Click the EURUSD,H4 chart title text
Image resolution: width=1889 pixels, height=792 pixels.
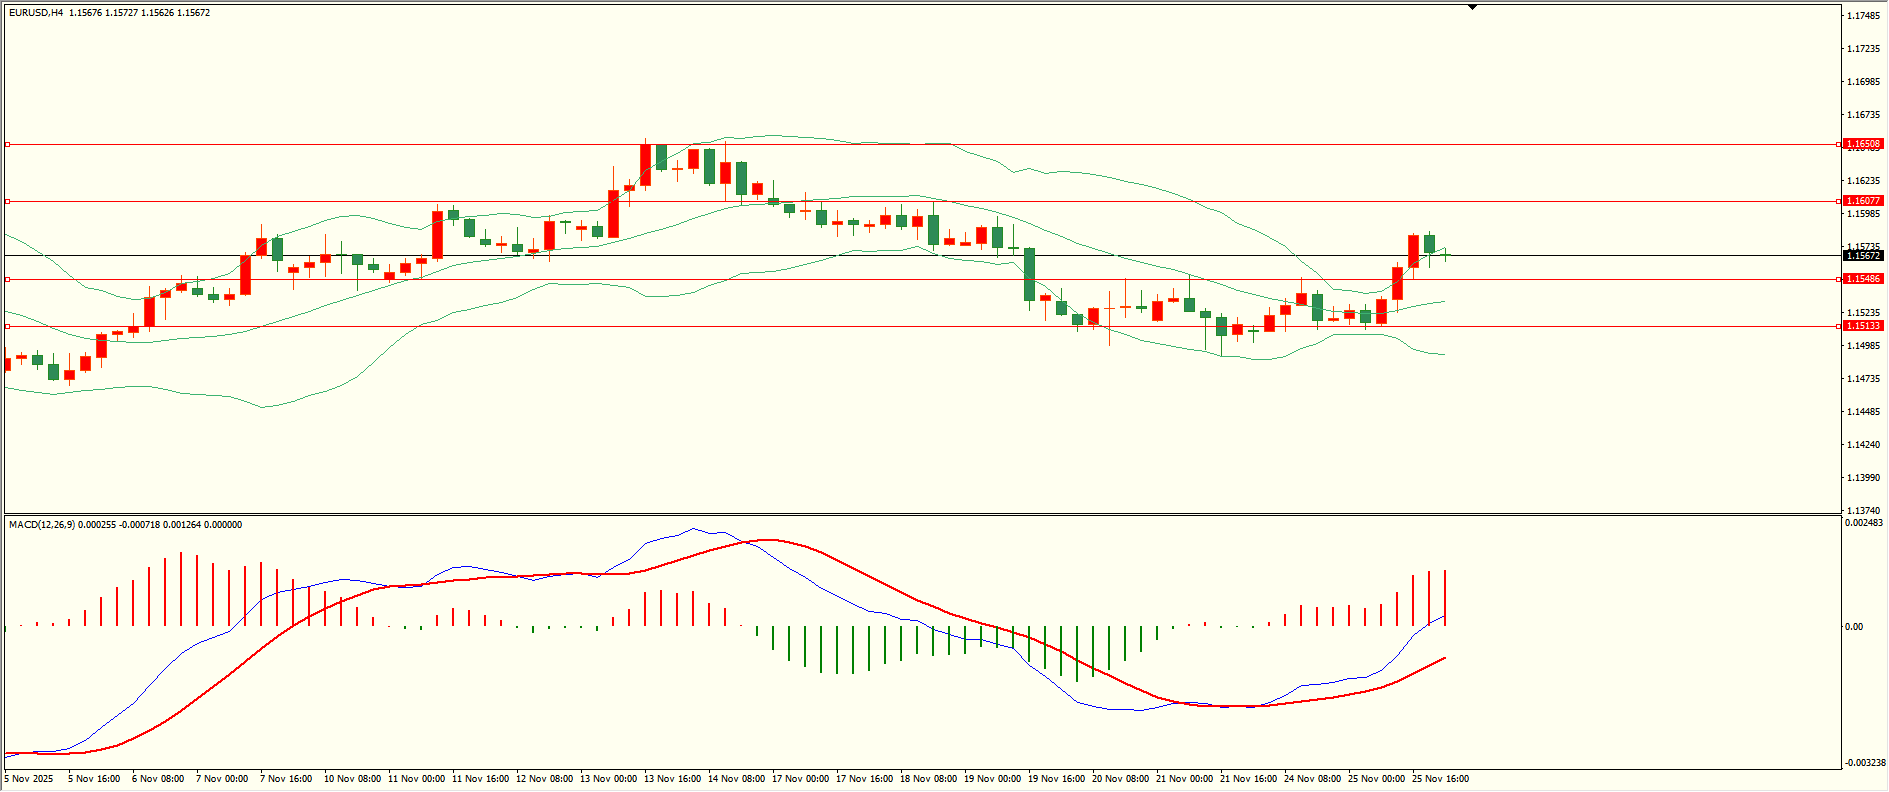click(36, 13)
